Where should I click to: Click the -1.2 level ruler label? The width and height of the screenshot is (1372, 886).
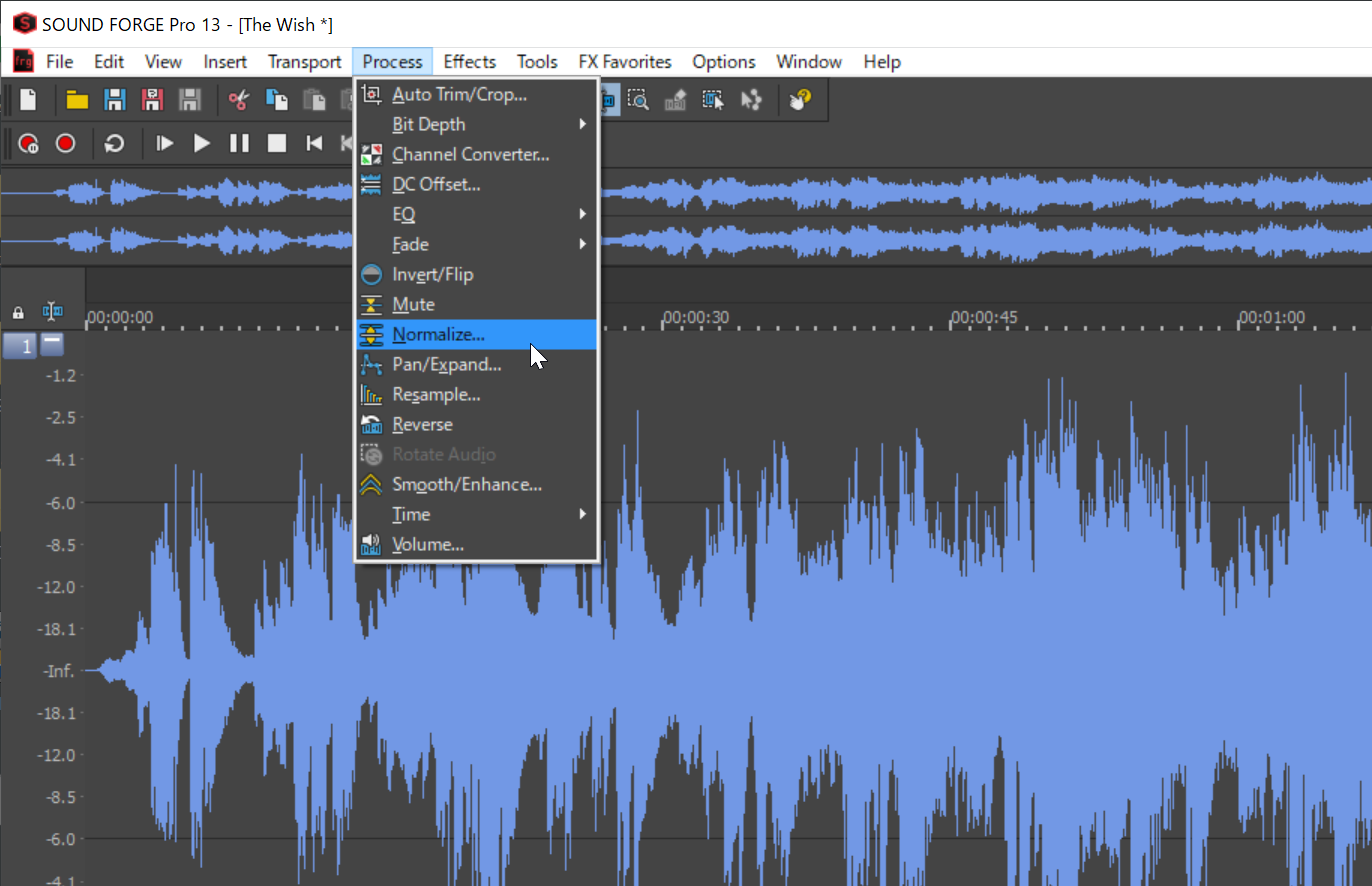[61, 376]
